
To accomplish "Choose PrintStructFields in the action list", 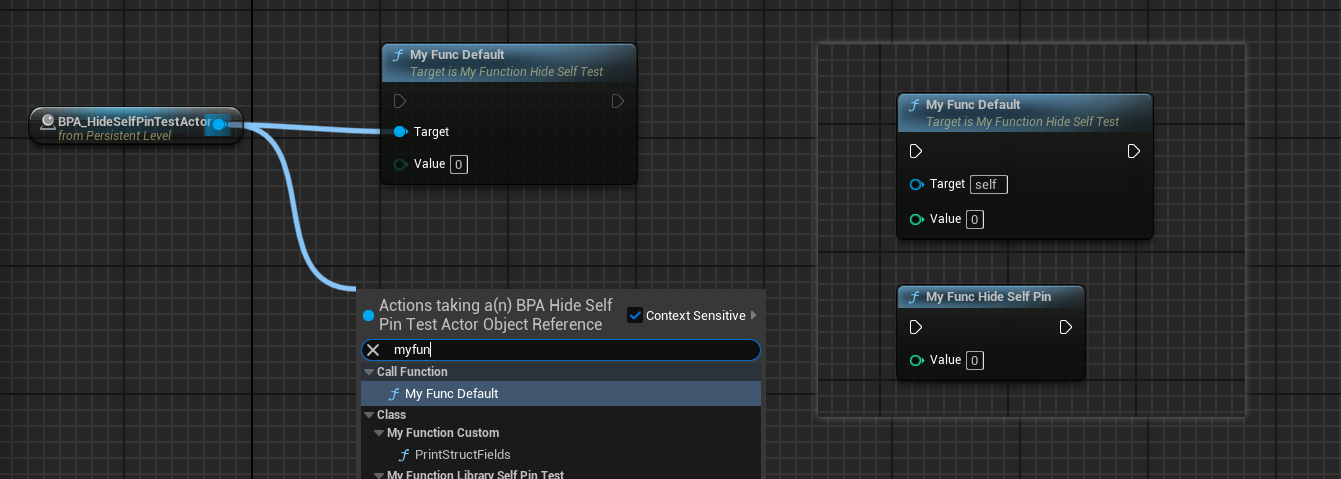I will (x=462, y=455).
